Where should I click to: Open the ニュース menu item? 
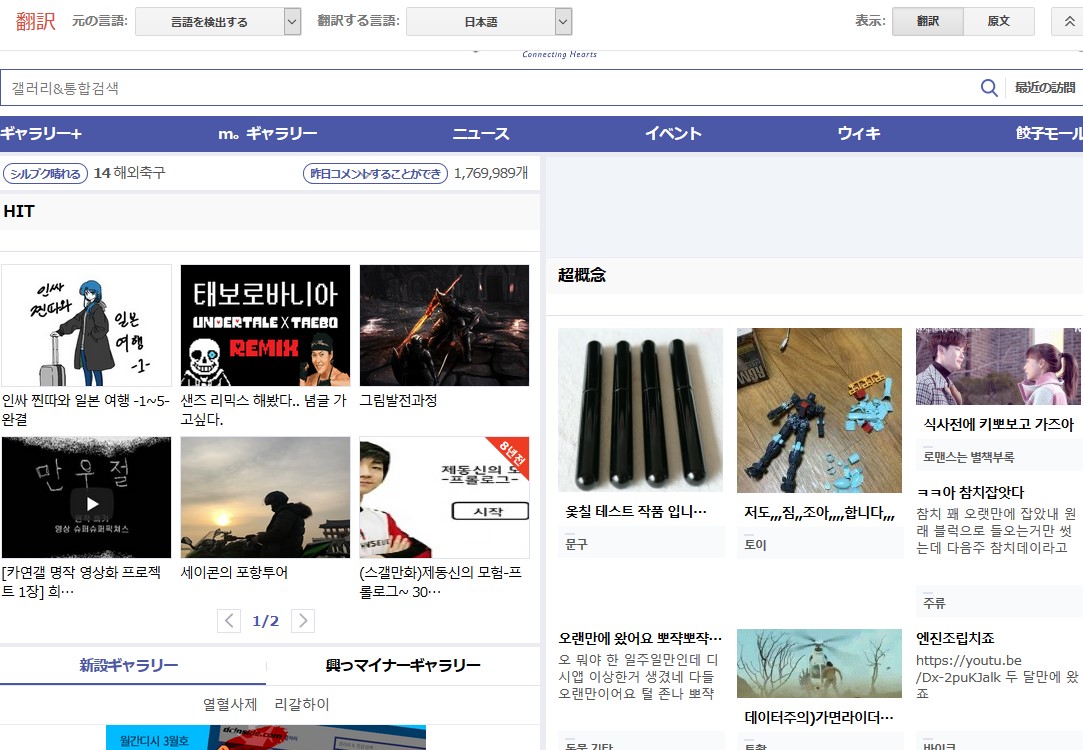(x=481, y=134)
